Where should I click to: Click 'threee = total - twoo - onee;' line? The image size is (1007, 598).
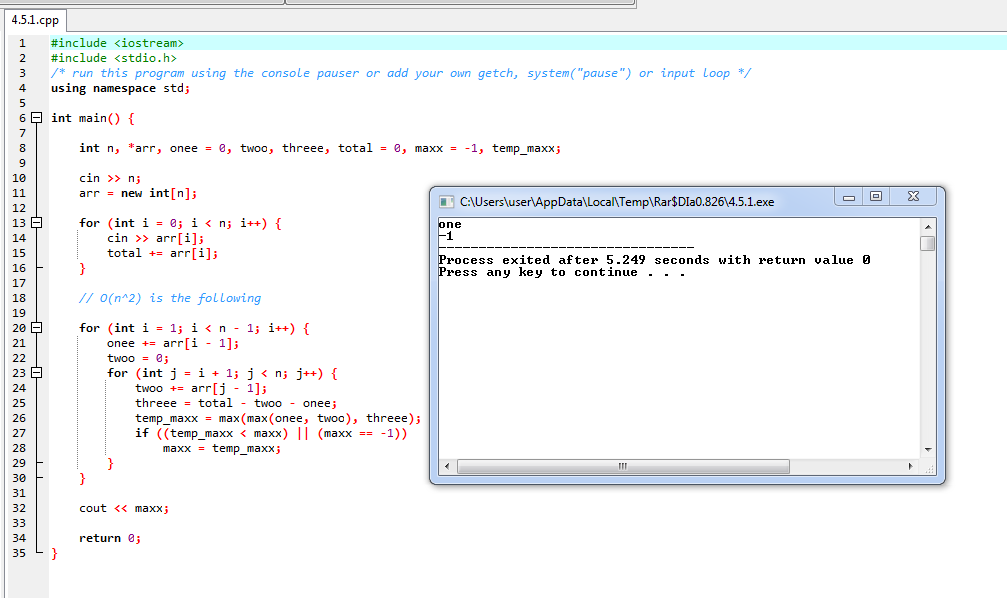236,403
